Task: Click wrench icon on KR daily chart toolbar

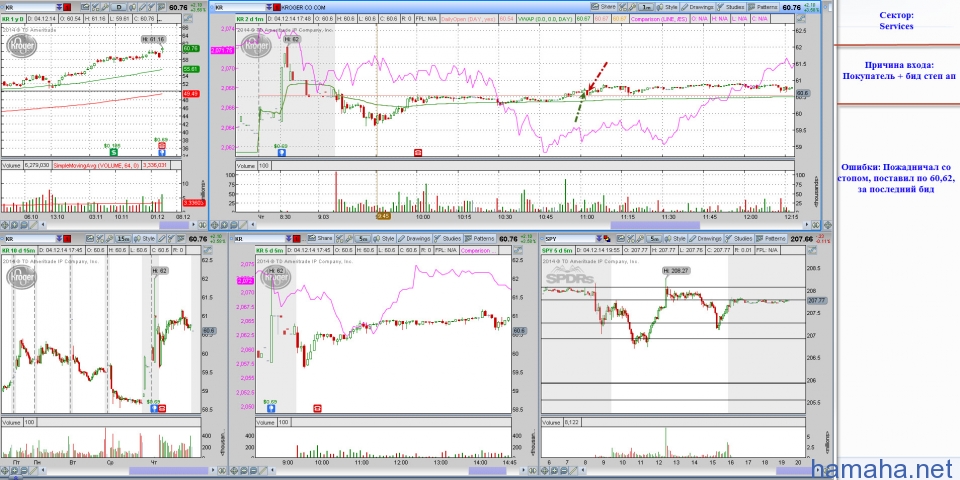Action: point(105,7)
